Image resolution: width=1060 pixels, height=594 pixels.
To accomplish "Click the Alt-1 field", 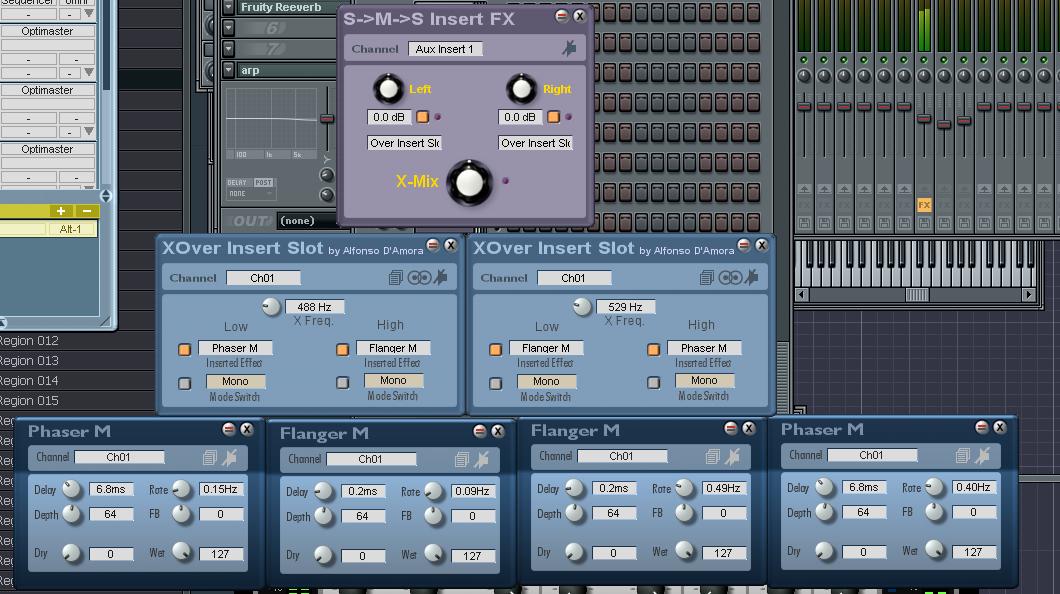I will tap(70, 229).
